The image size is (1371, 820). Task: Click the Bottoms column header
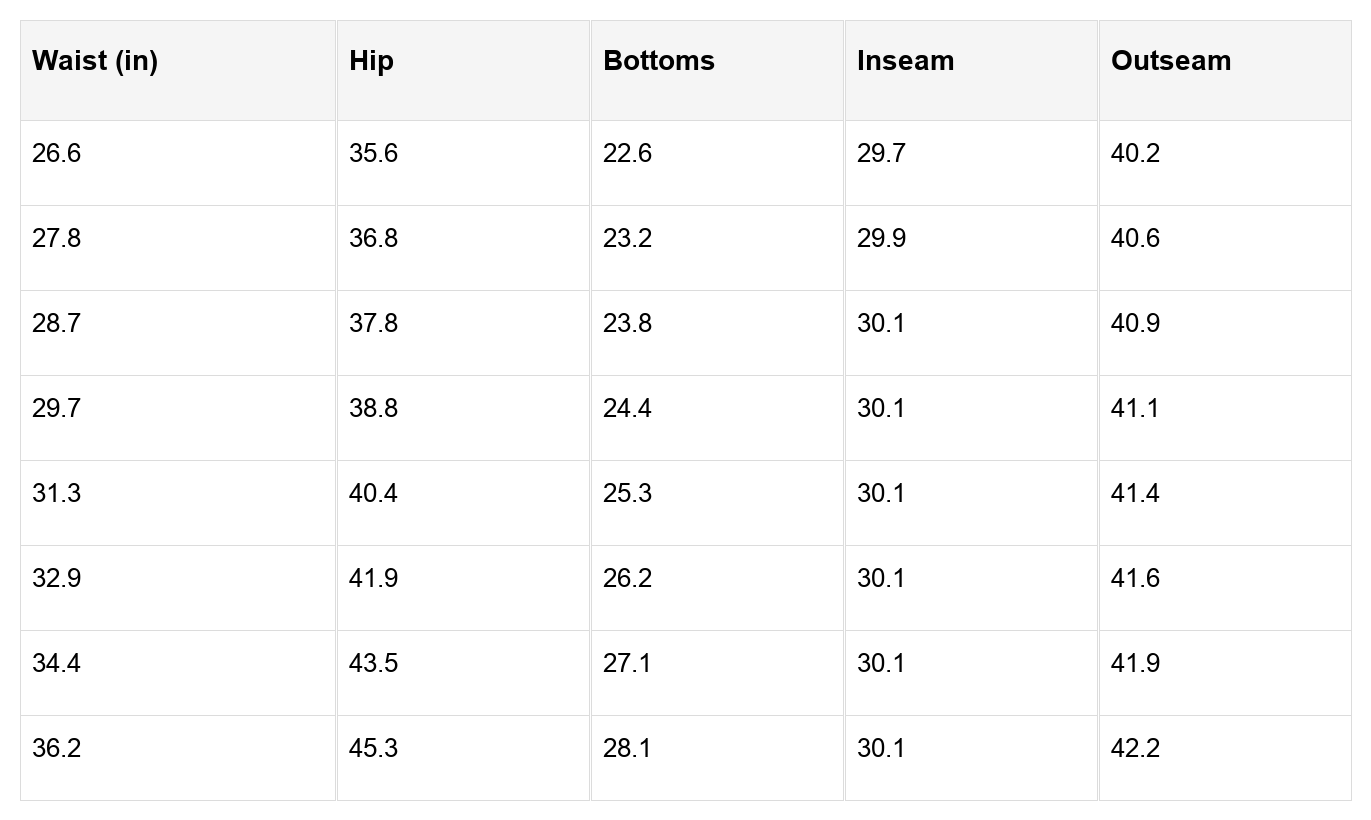click(x=658, y=61)
